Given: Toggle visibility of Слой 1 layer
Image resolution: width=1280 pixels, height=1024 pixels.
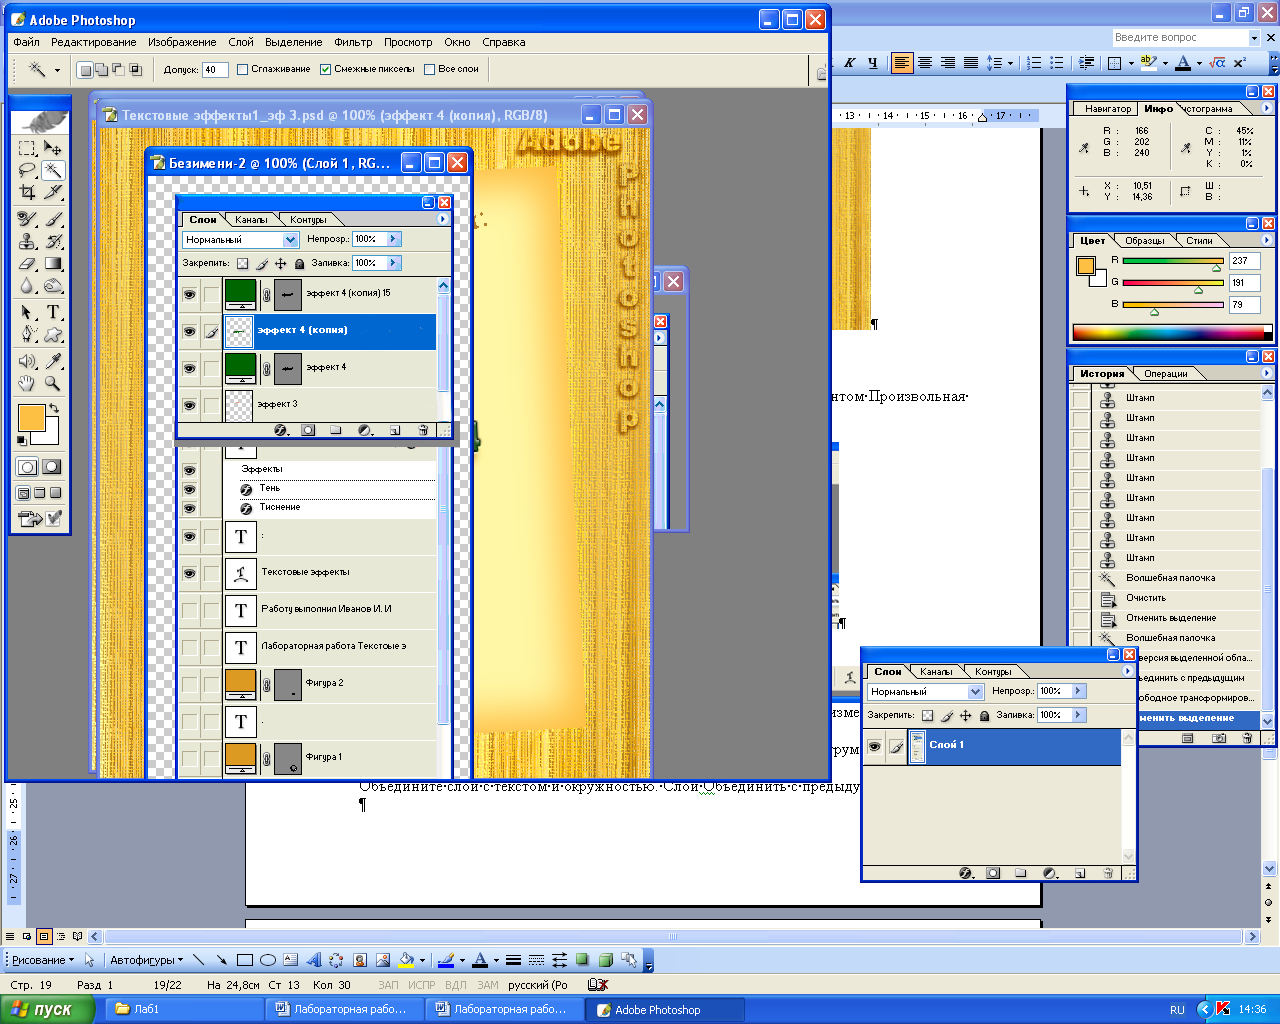Looking at the screenshot, I should pyautogui.click(x=874, y=746).
